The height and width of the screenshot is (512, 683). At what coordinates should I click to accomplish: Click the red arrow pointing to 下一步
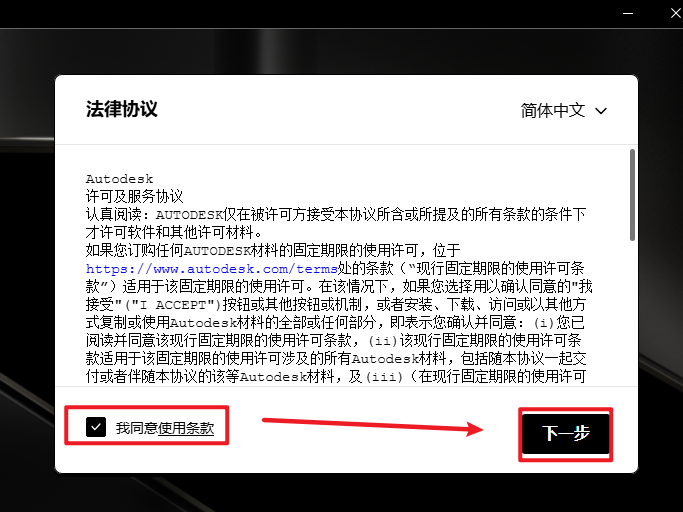point(372,426)
